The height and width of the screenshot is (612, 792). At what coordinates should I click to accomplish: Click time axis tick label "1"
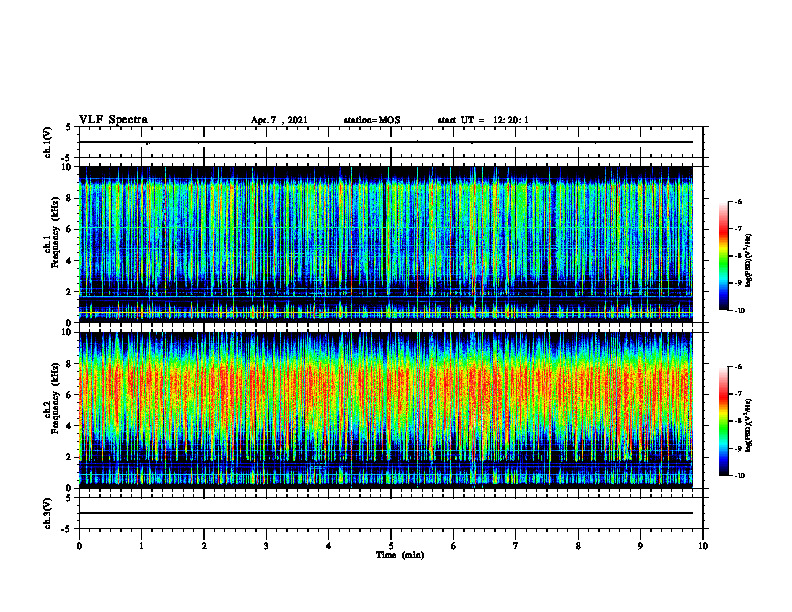141,546
